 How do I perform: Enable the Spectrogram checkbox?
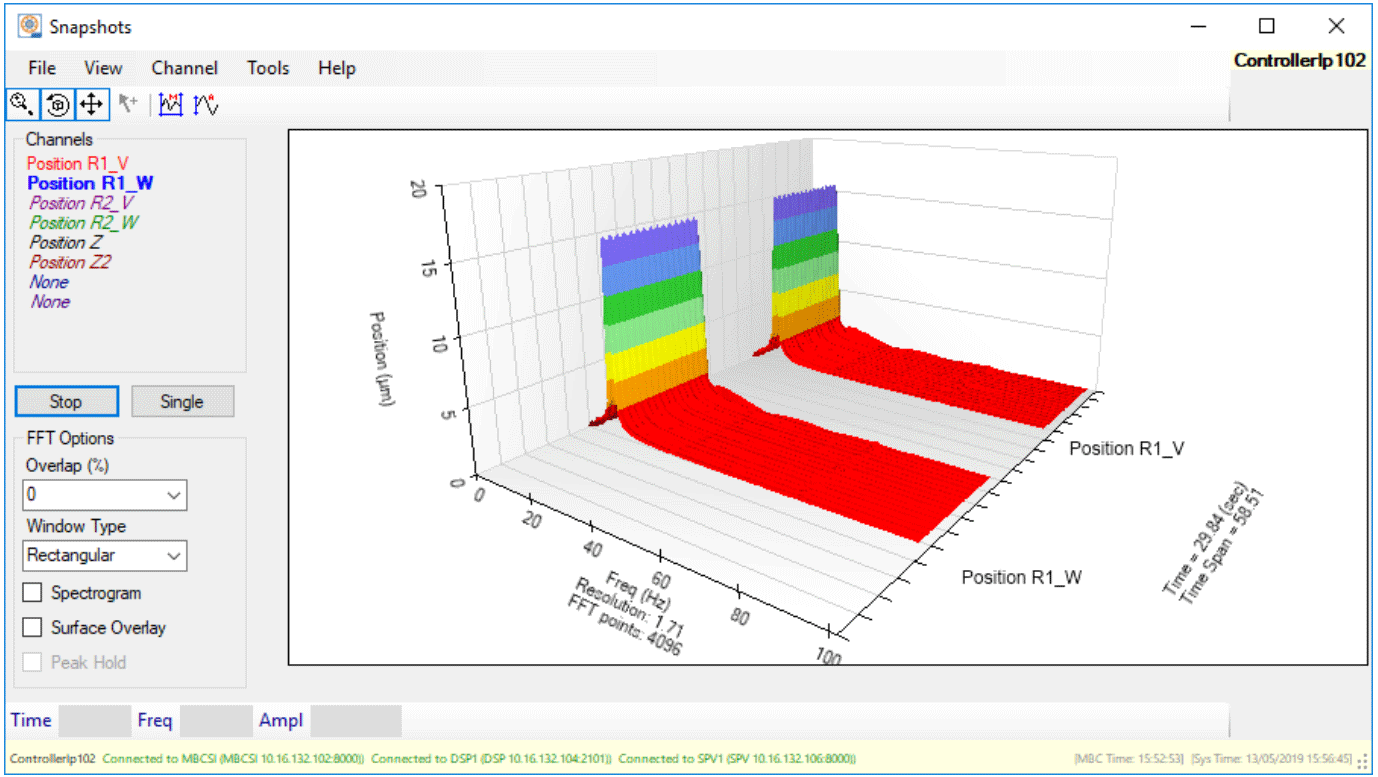(33, 593)
